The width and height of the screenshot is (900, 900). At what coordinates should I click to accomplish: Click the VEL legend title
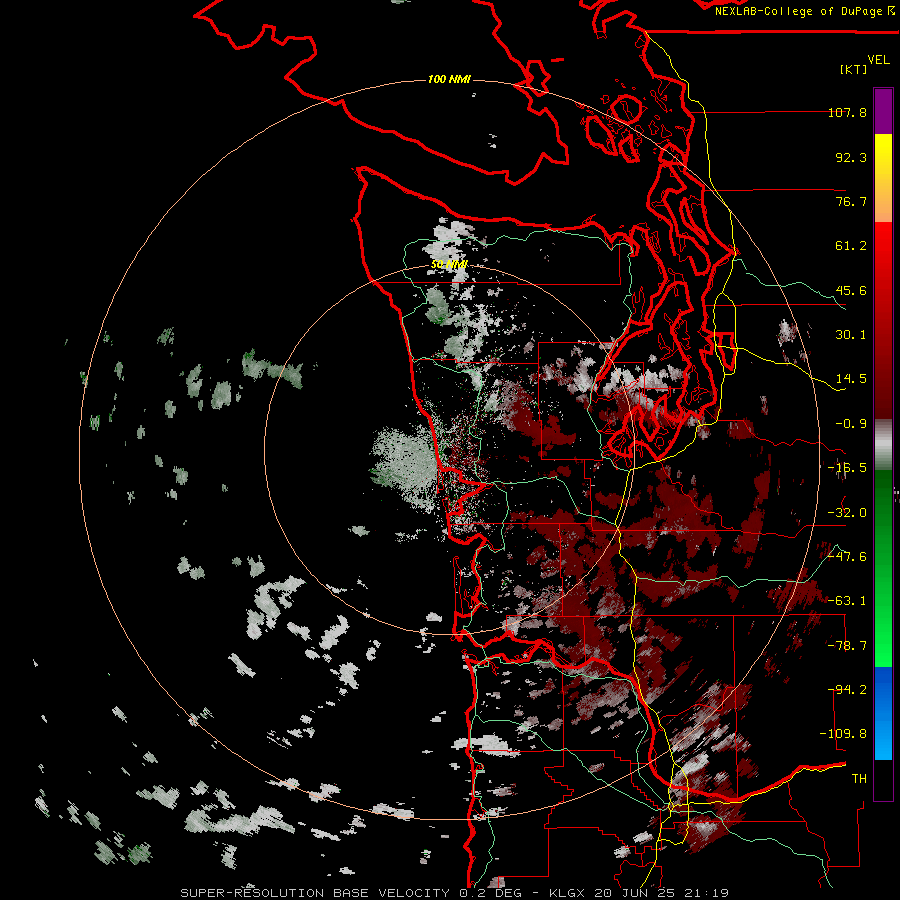(x=878, y=60)
